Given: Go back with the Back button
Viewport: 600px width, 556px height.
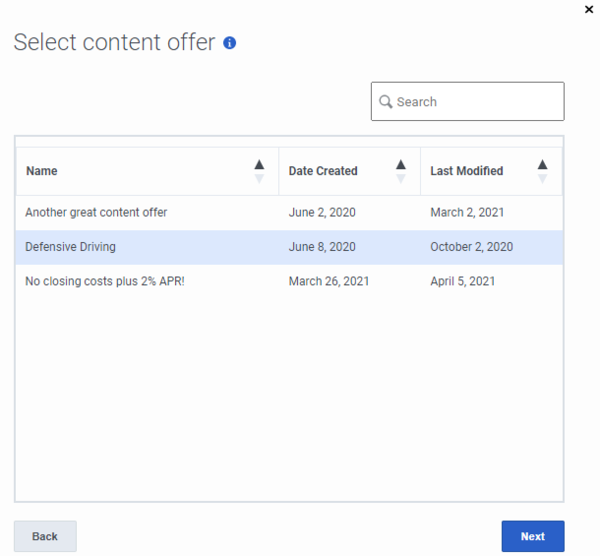Looking at the screenshot, I should [x=45, y=536].
